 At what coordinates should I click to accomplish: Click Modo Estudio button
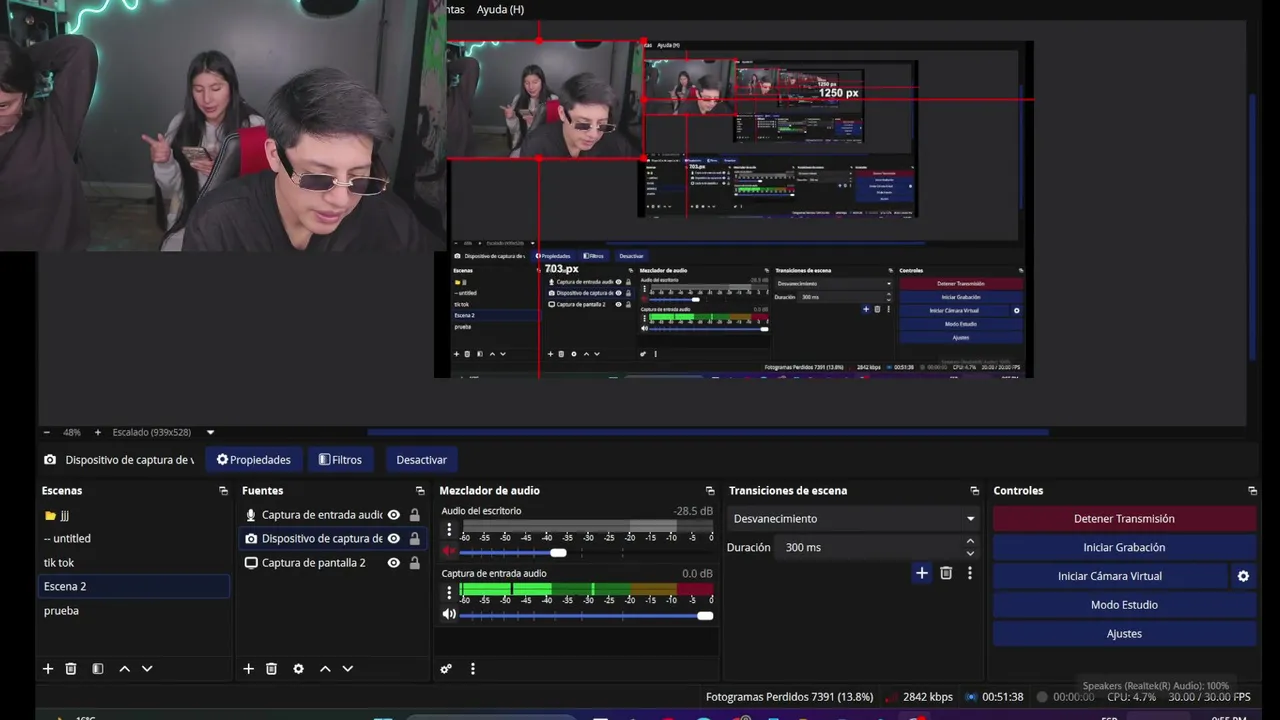(1124, 605)
